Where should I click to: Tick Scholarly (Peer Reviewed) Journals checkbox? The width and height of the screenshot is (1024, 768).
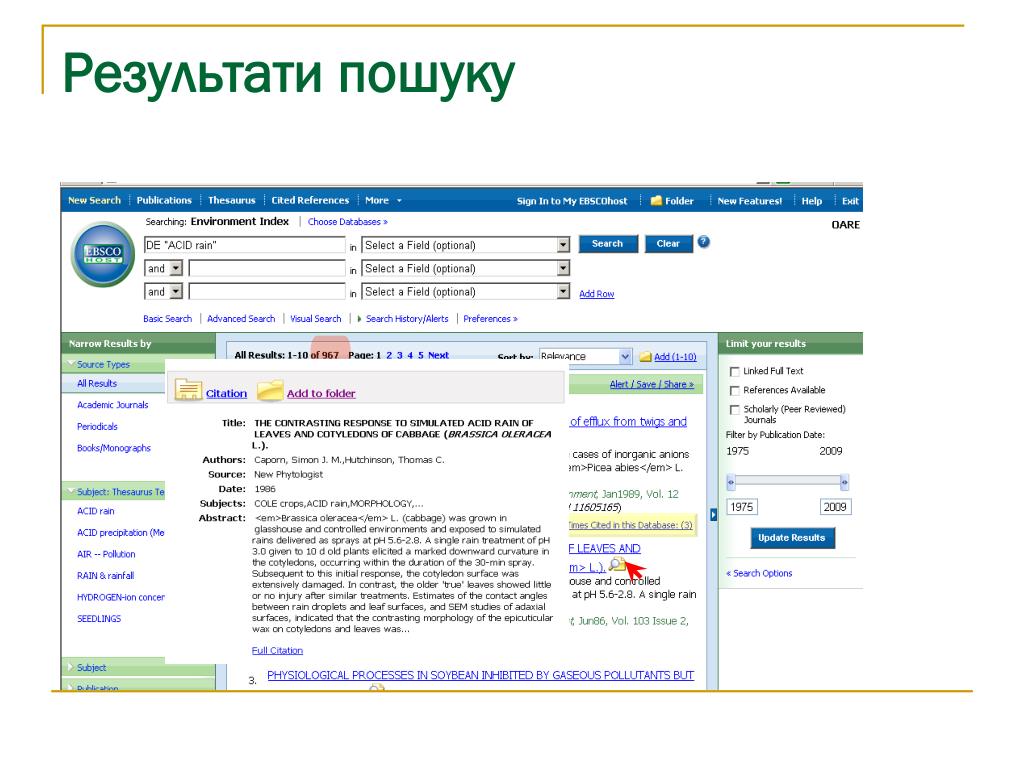(735, 409)
